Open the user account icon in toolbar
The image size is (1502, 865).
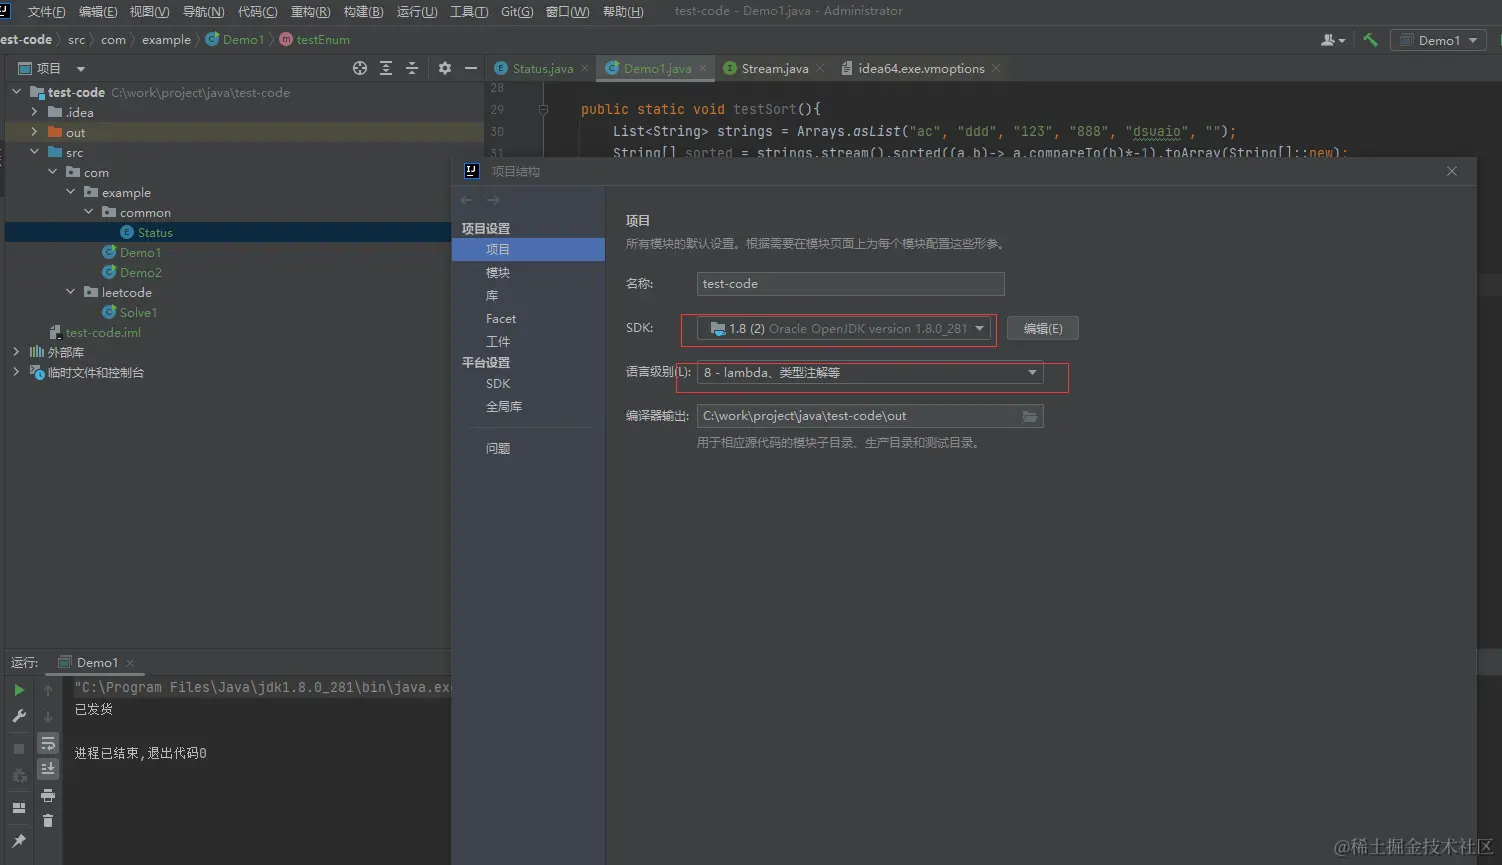[1333, 40]
